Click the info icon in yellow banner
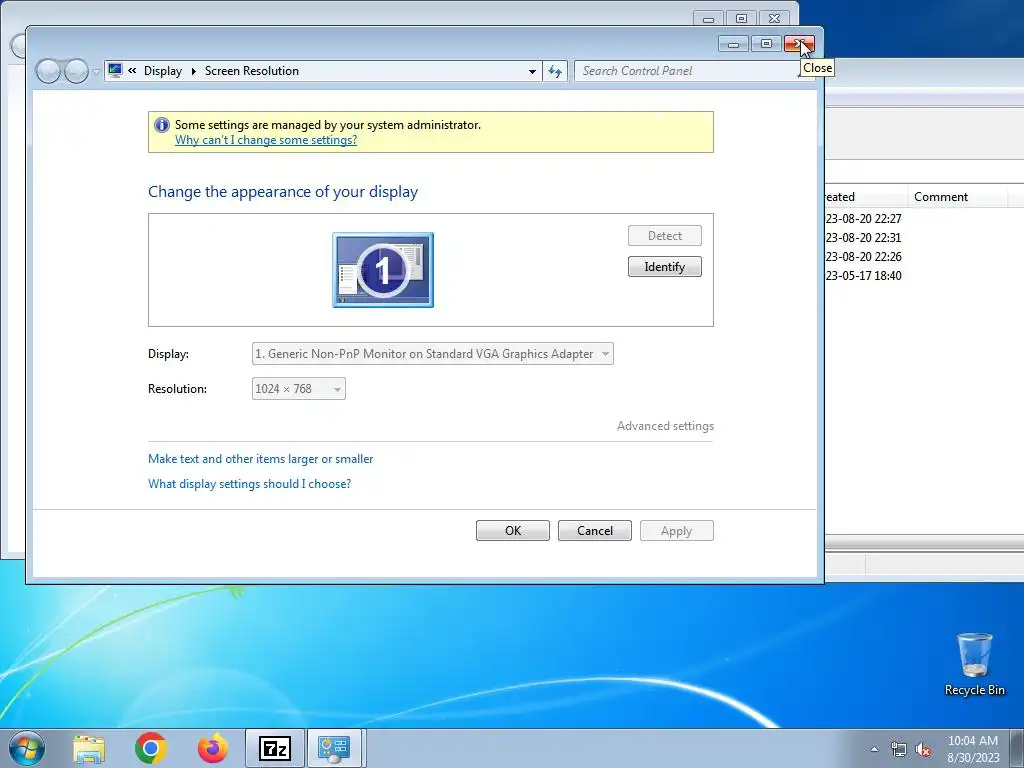The width and height of the screenshot is (1024, 768). [161, 125]
